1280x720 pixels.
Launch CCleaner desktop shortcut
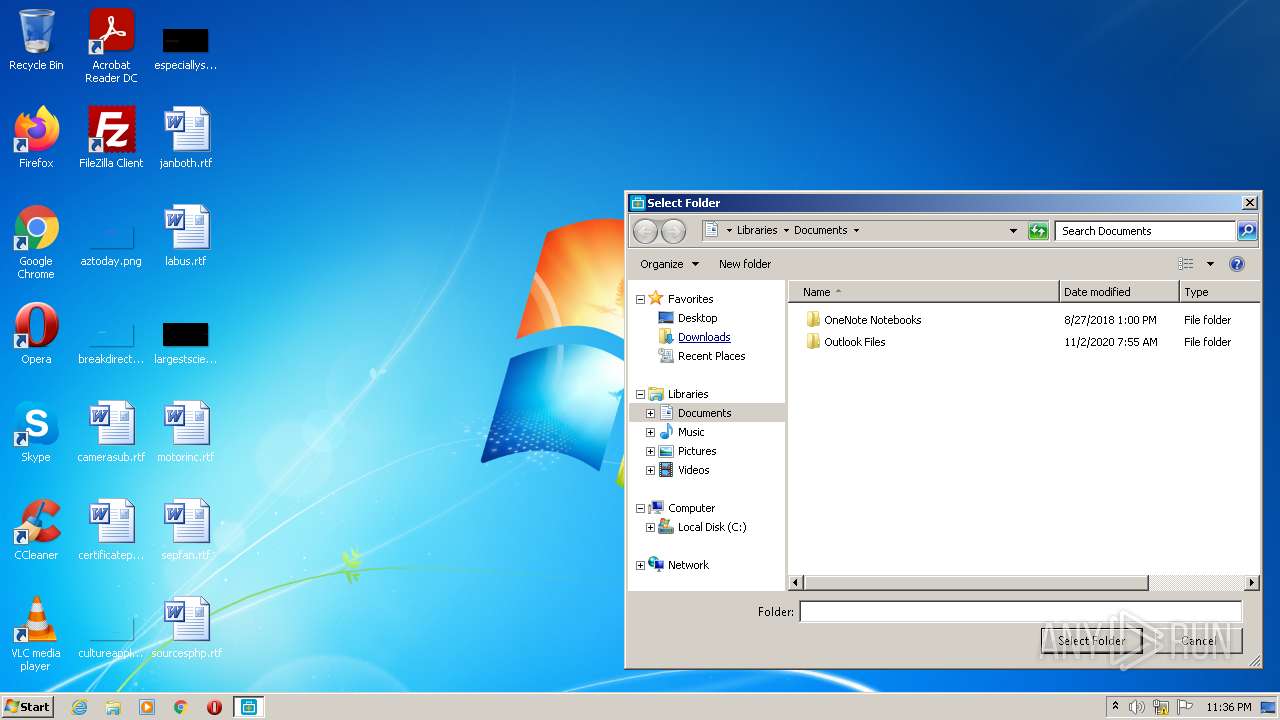(36, 530)
